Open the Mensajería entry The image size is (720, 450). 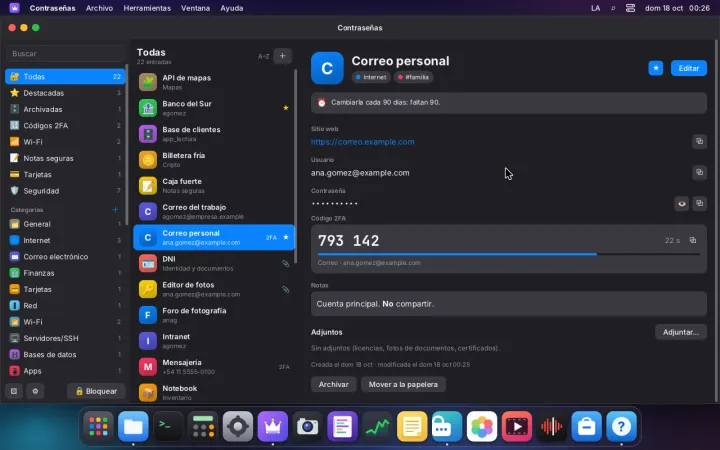coord(214,366)
